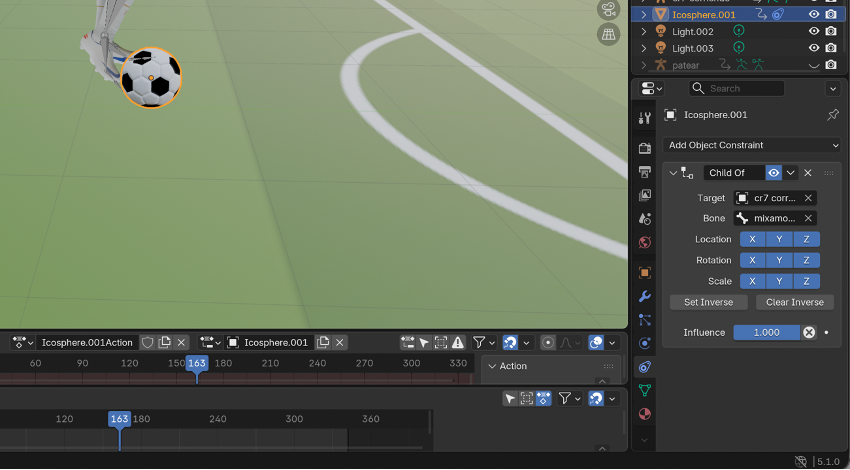The image size is (850, 470).
Task: Open dope sheet filters dropdown
Action: click(x=485, y=343)
